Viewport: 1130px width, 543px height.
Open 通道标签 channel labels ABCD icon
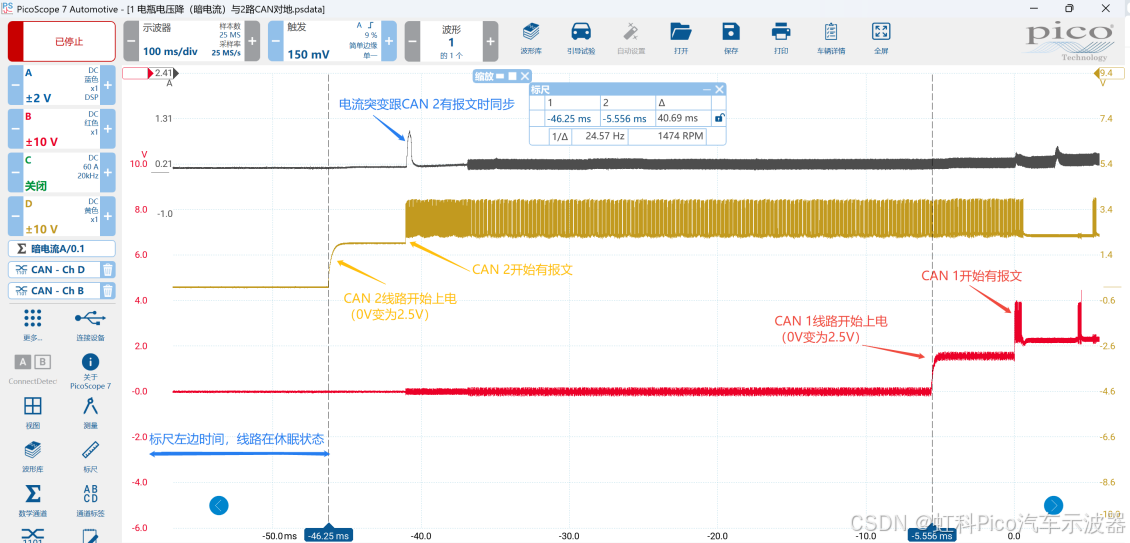tap(90, 500)
